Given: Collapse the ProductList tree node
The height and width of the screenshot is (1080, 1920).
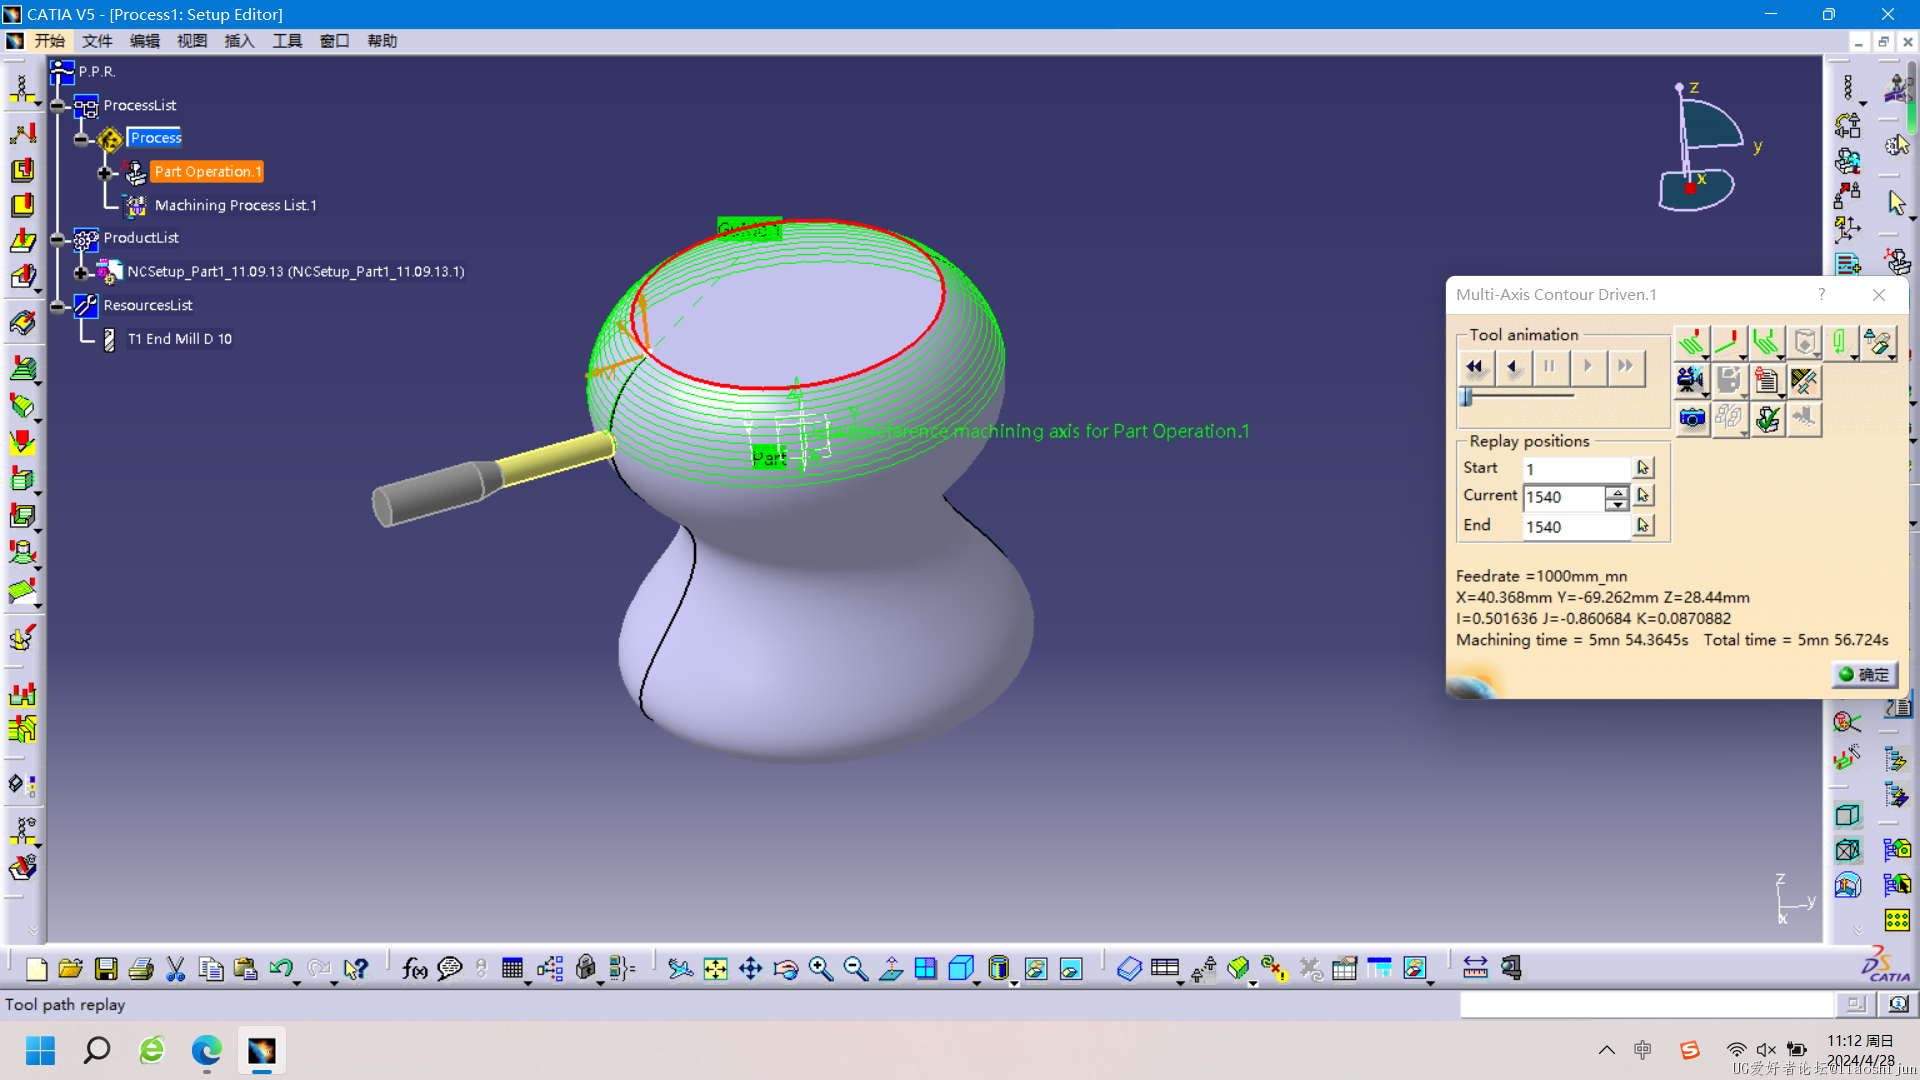Looking at the screenshot, I should (58, 238).
